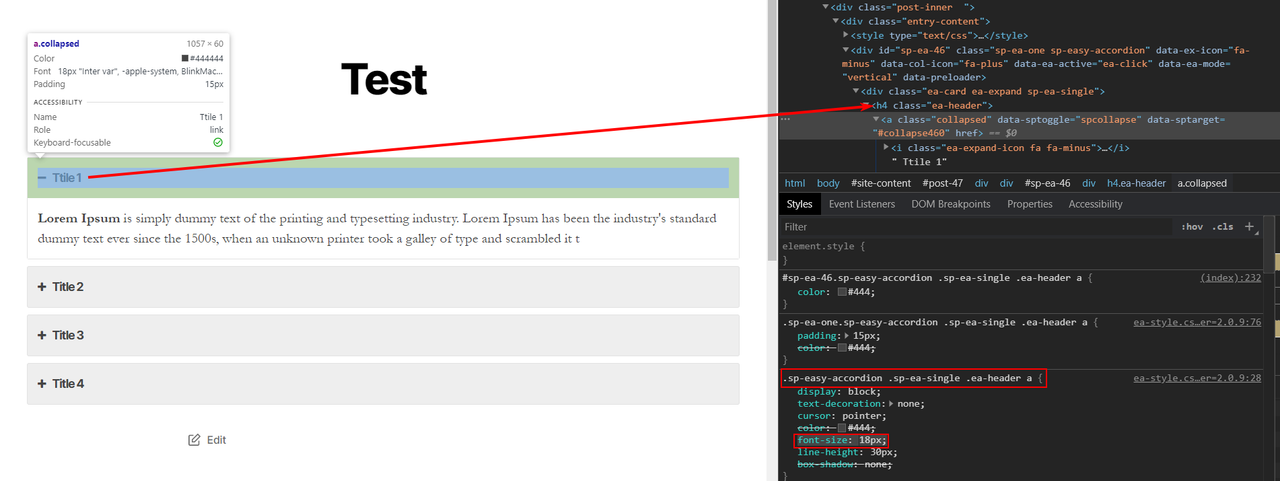Viewport: 1280px width, 481px height.
Task: Expand the style type="text/css" node
Action: coord(846,35)
